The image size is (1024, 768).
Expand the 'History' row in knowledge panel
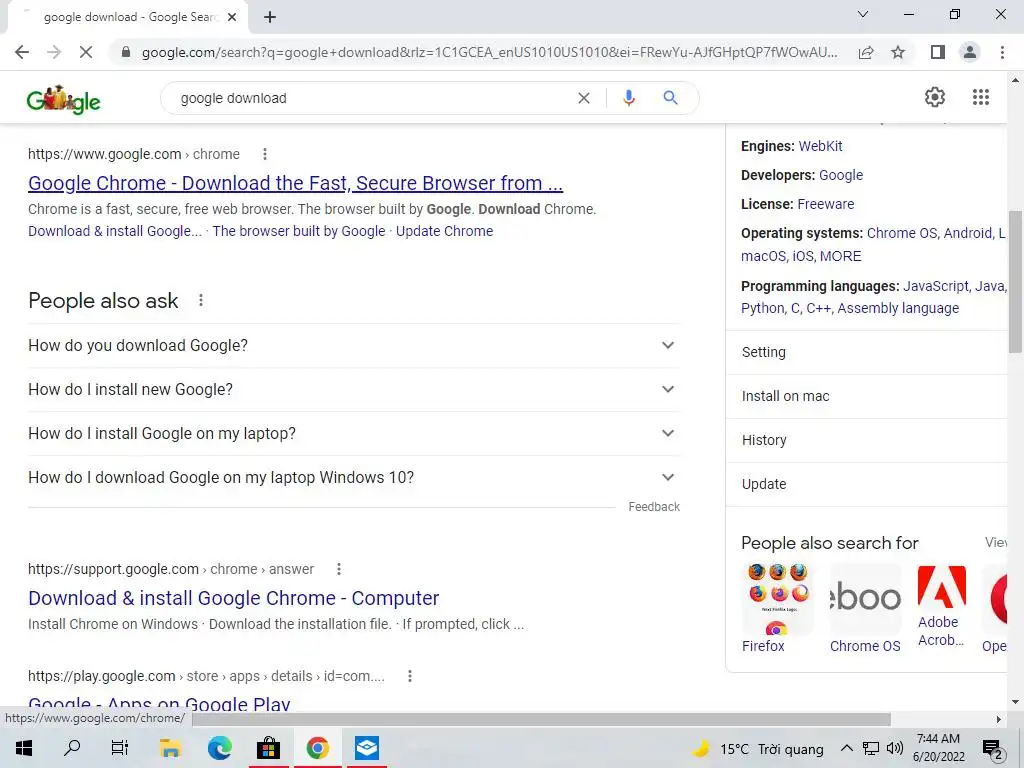coord(866,440)
